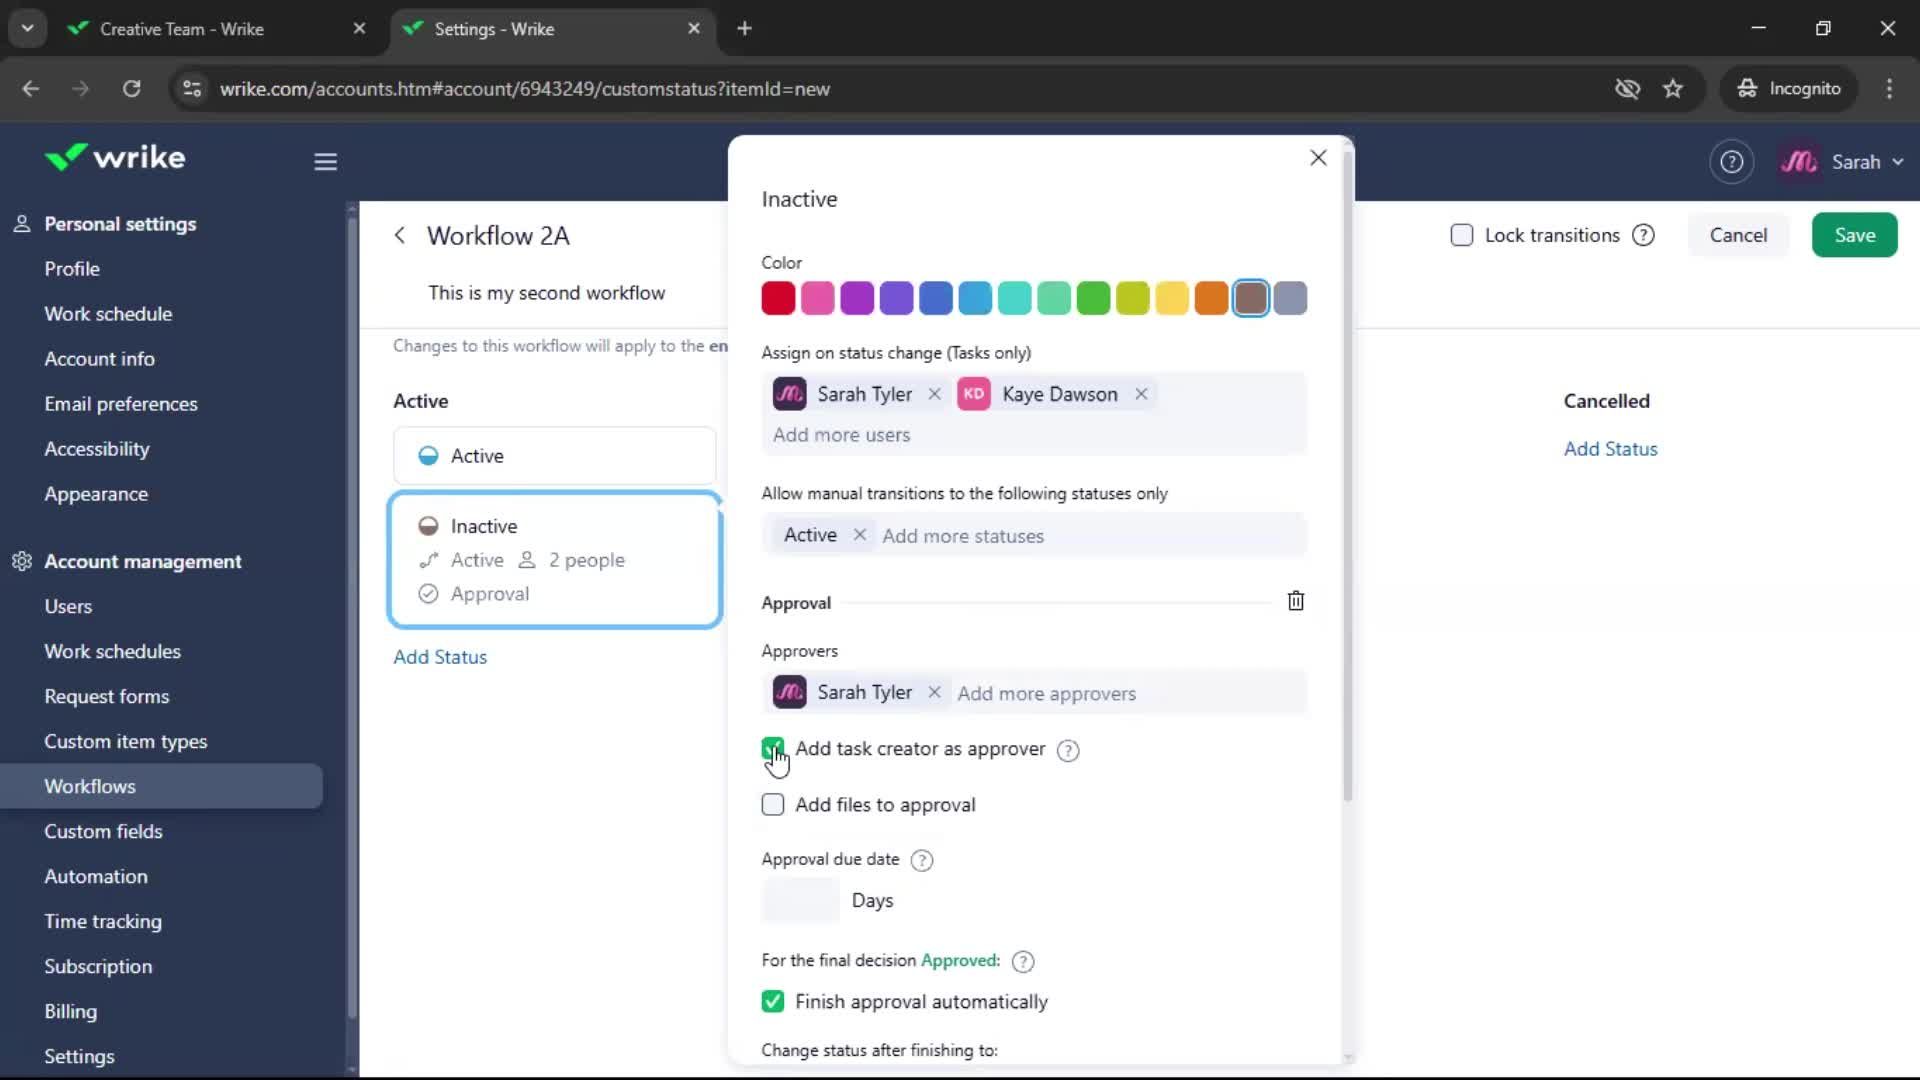
Task: Open the Sarah user account dropdown
Action: (1841, 162)
